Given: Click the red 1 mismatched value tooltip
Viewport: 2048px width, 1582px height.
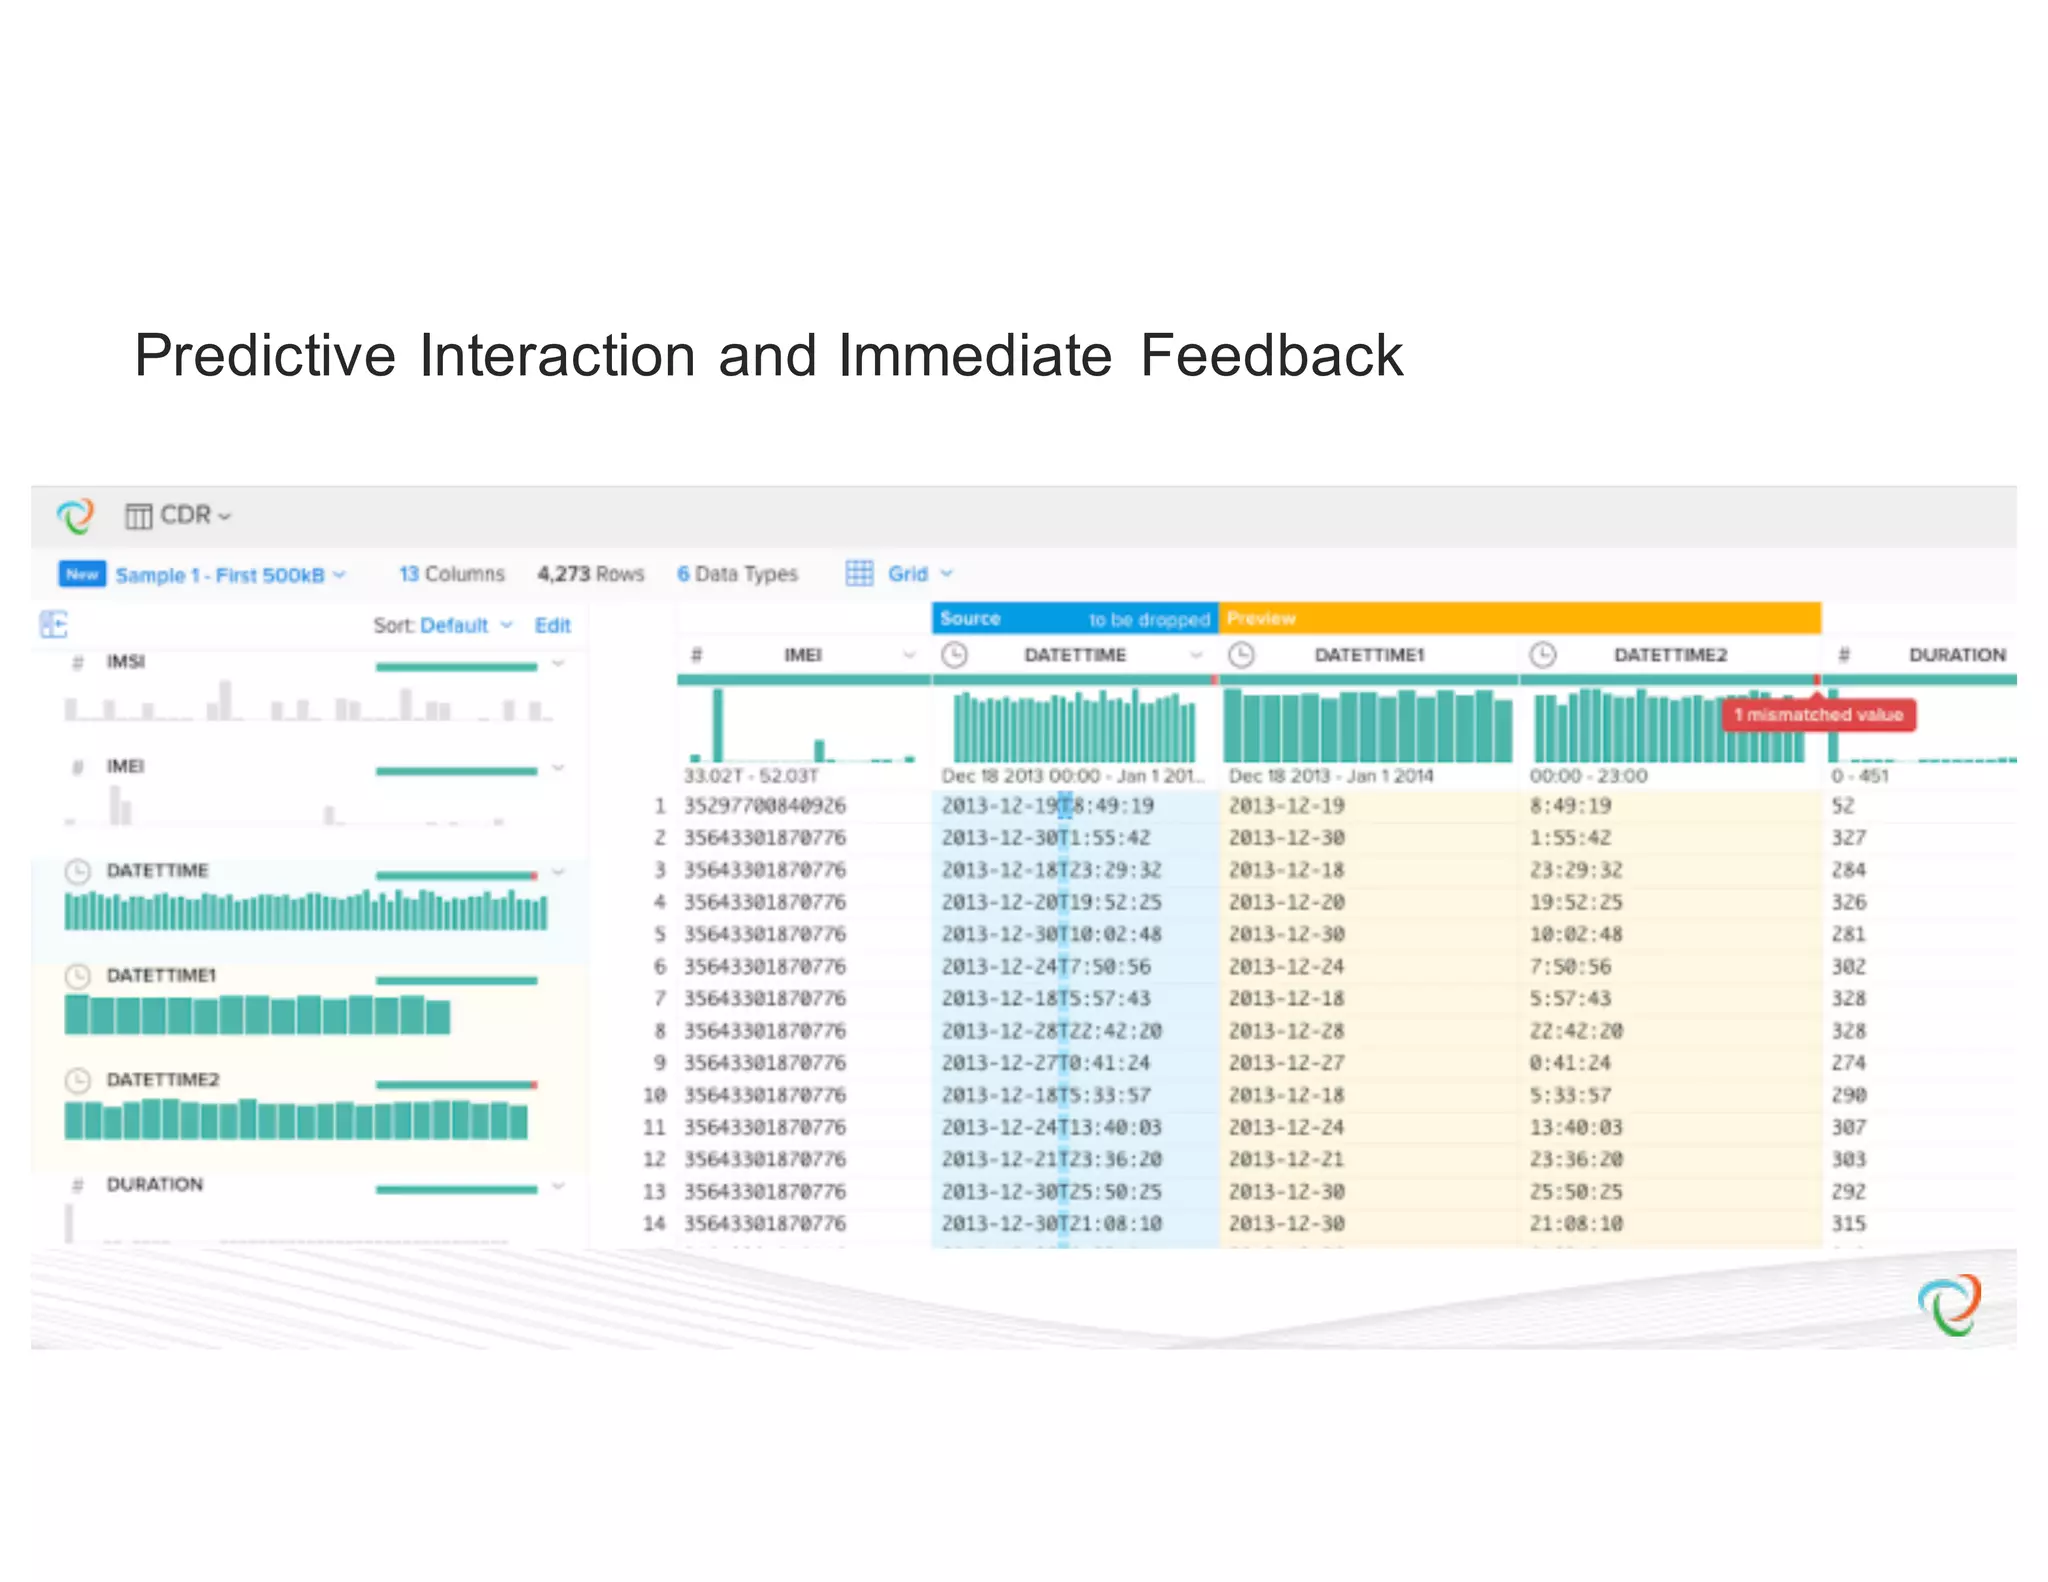Looking at the screenshot, I should point(1818,715).
